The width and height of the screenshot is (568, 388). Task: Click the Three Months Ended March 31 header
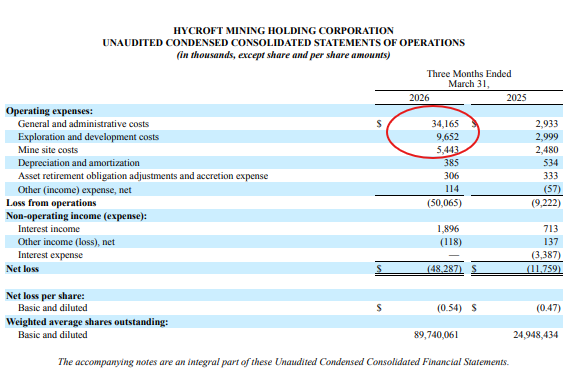click(x=469, y=79)
